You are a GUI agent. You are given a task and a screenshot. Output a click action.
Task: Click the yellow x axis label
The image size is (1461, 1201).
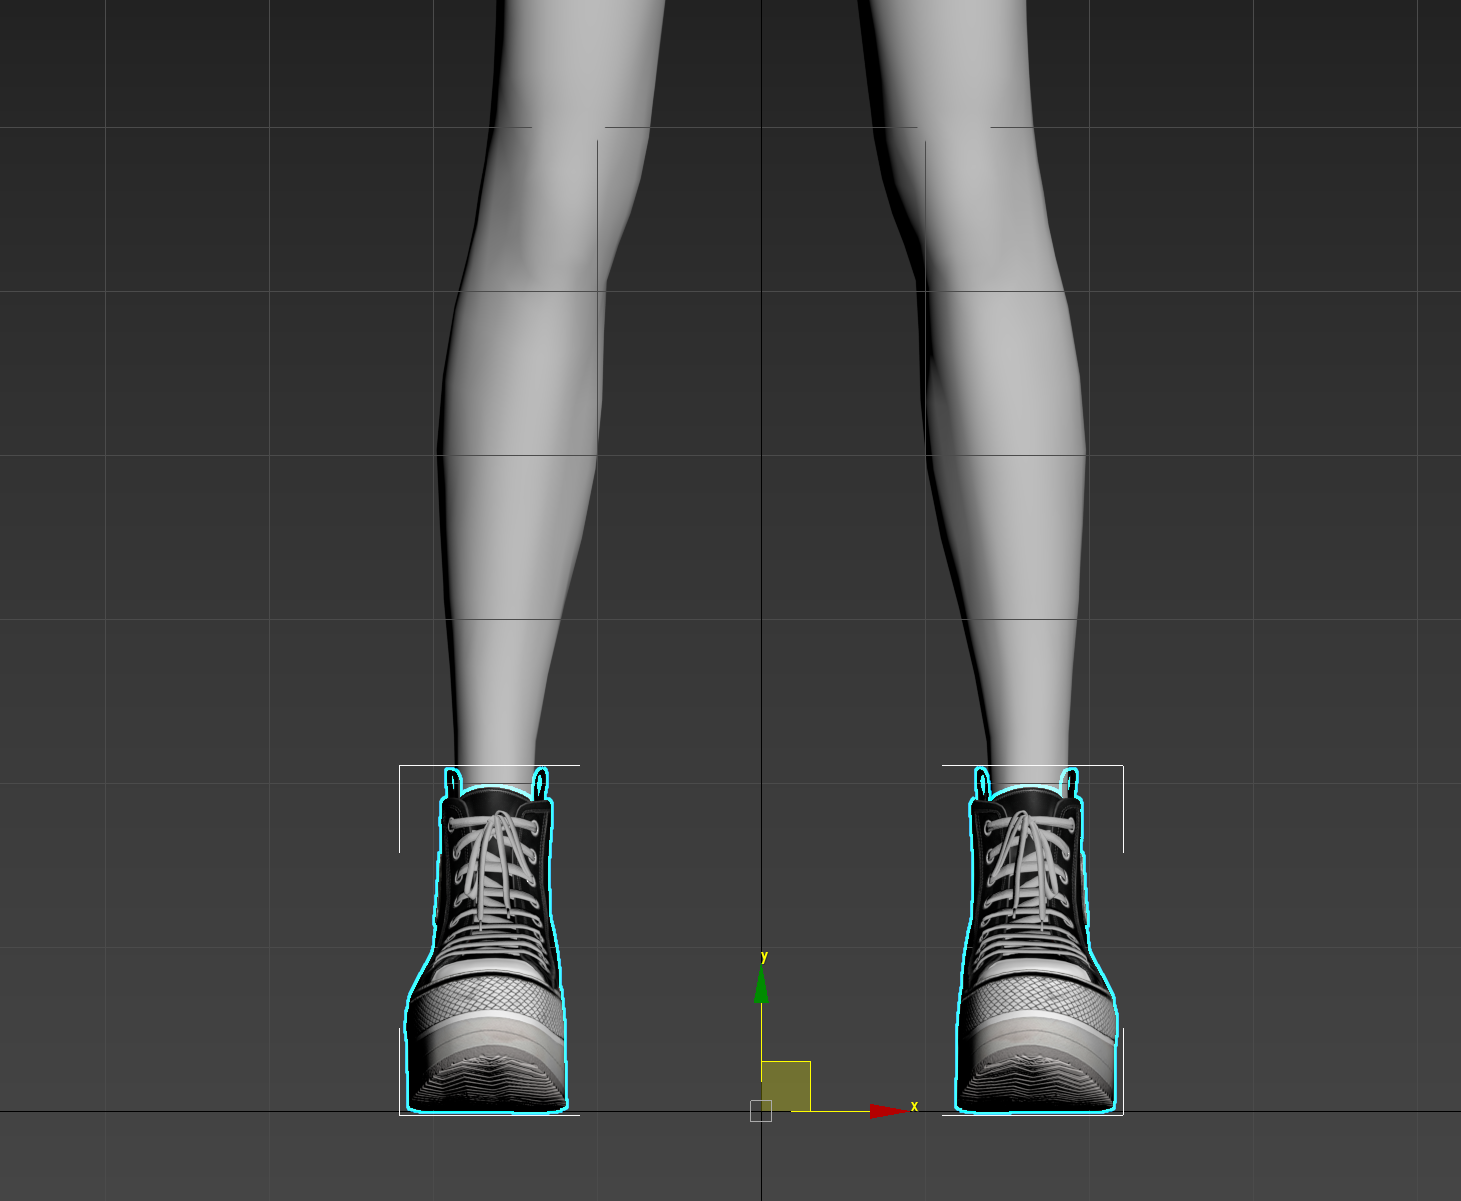914,1106
